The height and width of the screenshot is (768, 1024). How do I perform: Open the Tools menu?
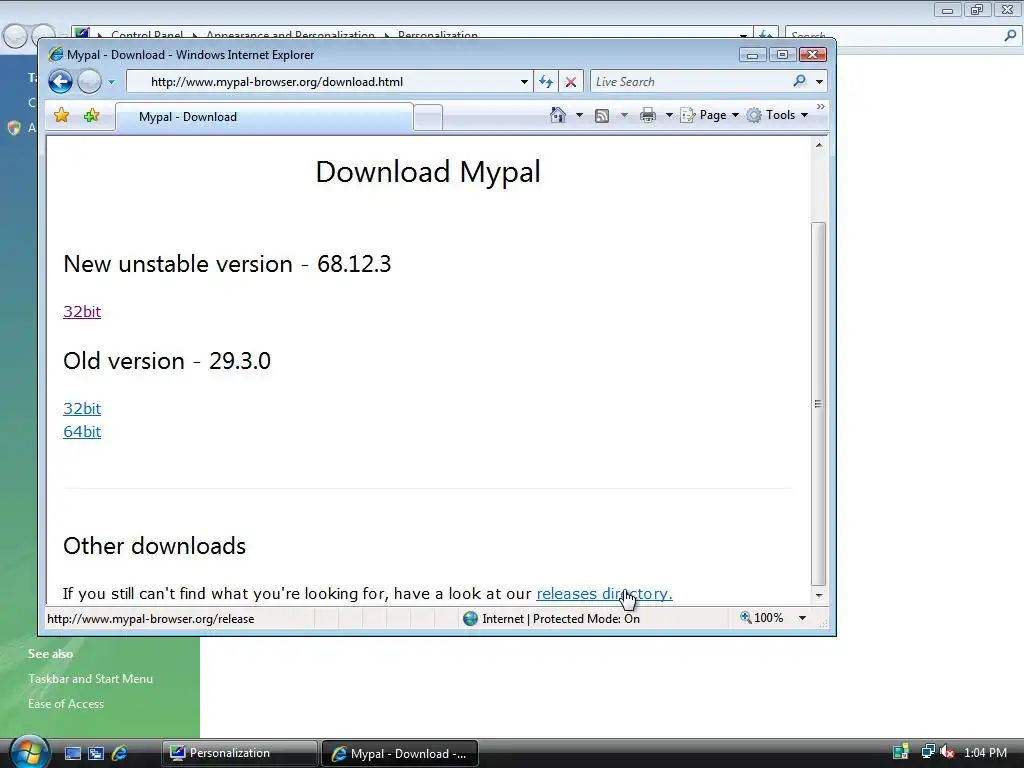[x=777, y=115]
